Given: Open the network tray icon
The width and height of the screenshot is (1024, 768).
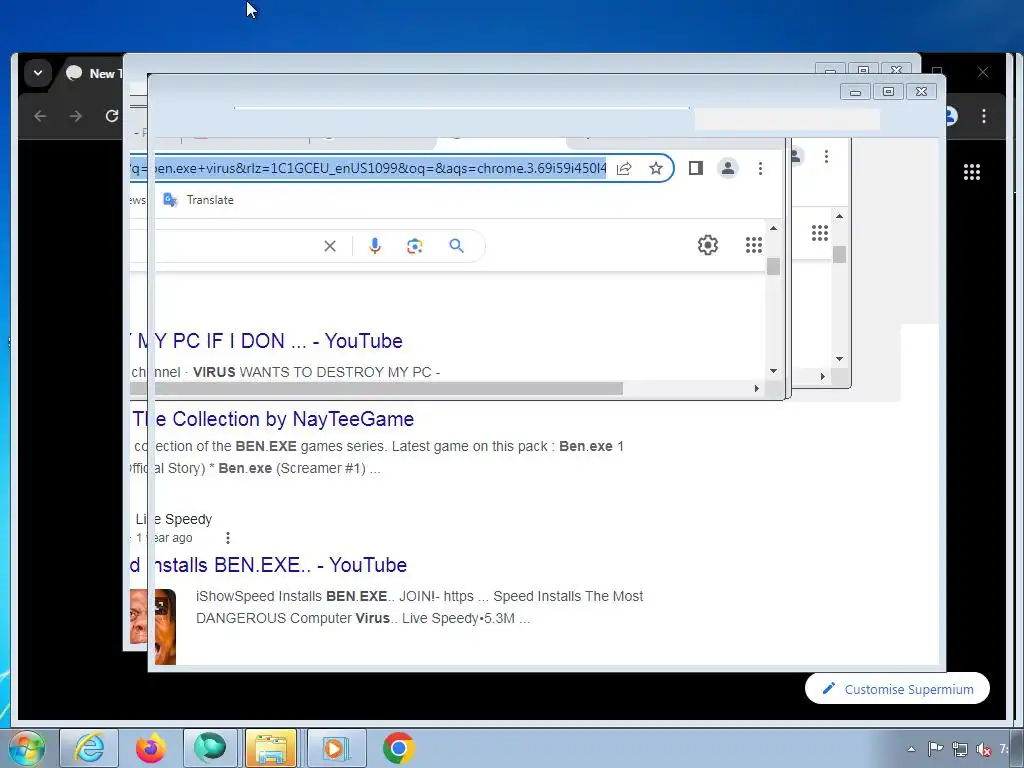Looking at the screenshot, I should (x=959, y=749).
